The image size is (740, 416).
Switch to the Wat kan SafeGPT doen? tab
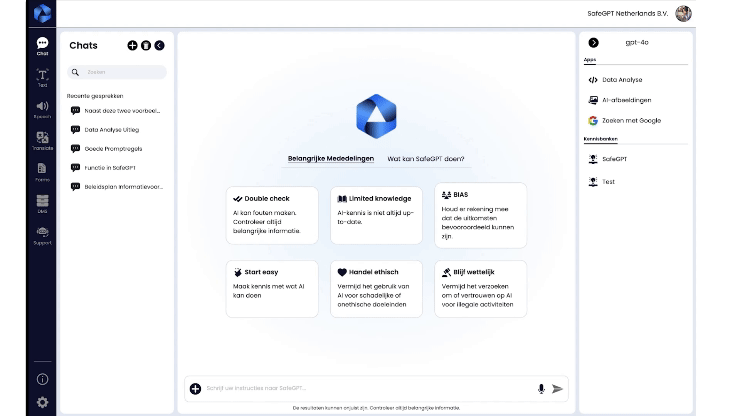click(x=426, y=158)
